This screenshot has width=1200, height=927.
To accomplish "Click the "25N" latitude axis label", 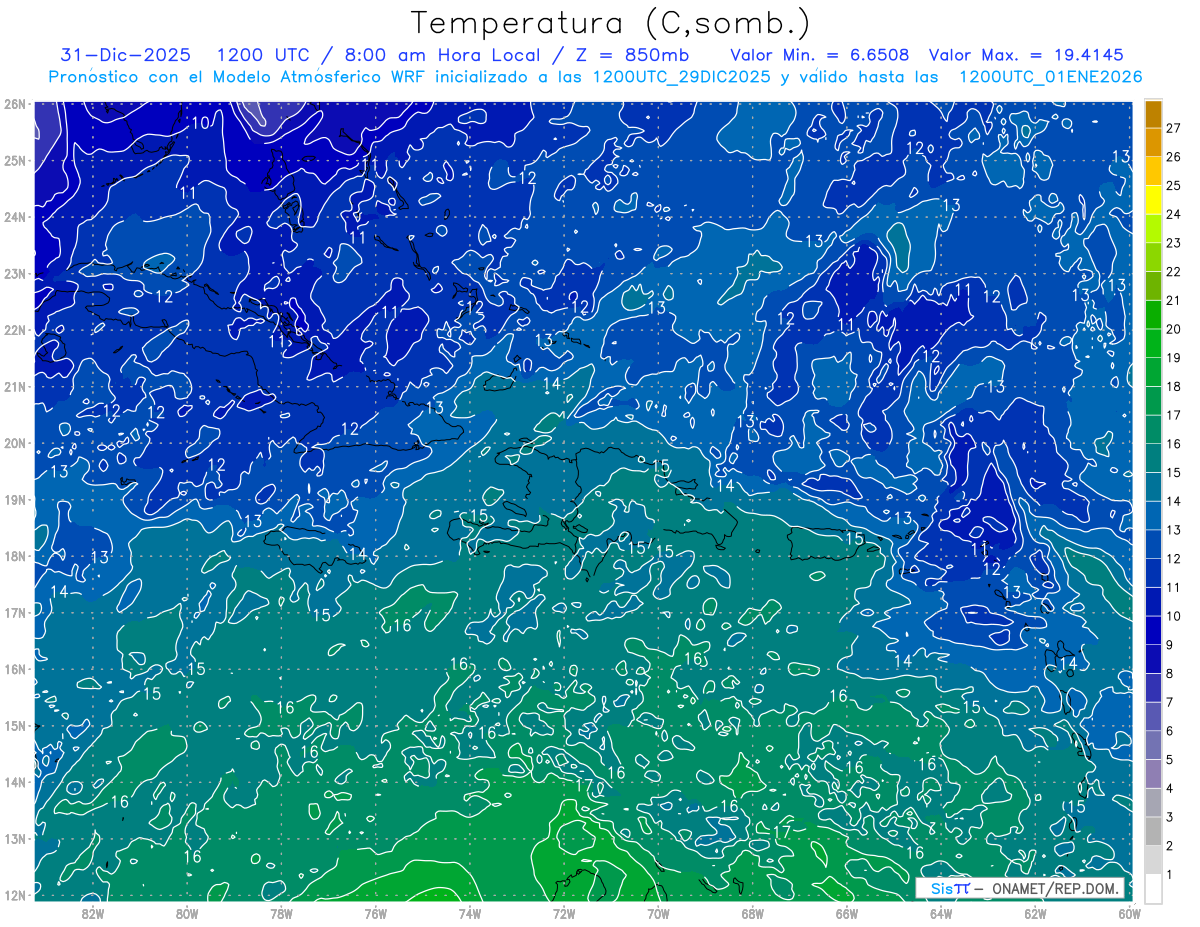I will coord(15,160).
